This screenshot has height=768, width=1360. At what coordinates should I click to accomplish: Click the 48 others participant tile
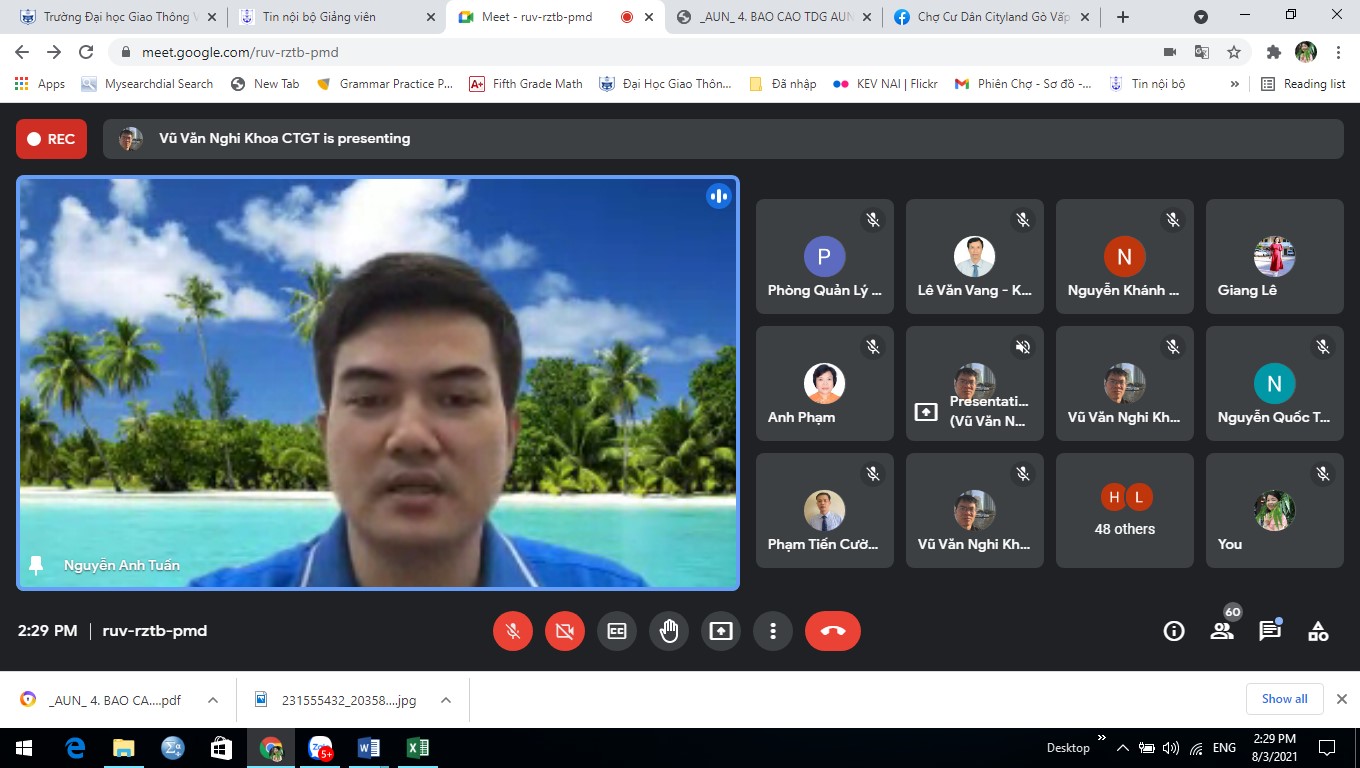pos(1124,511)
